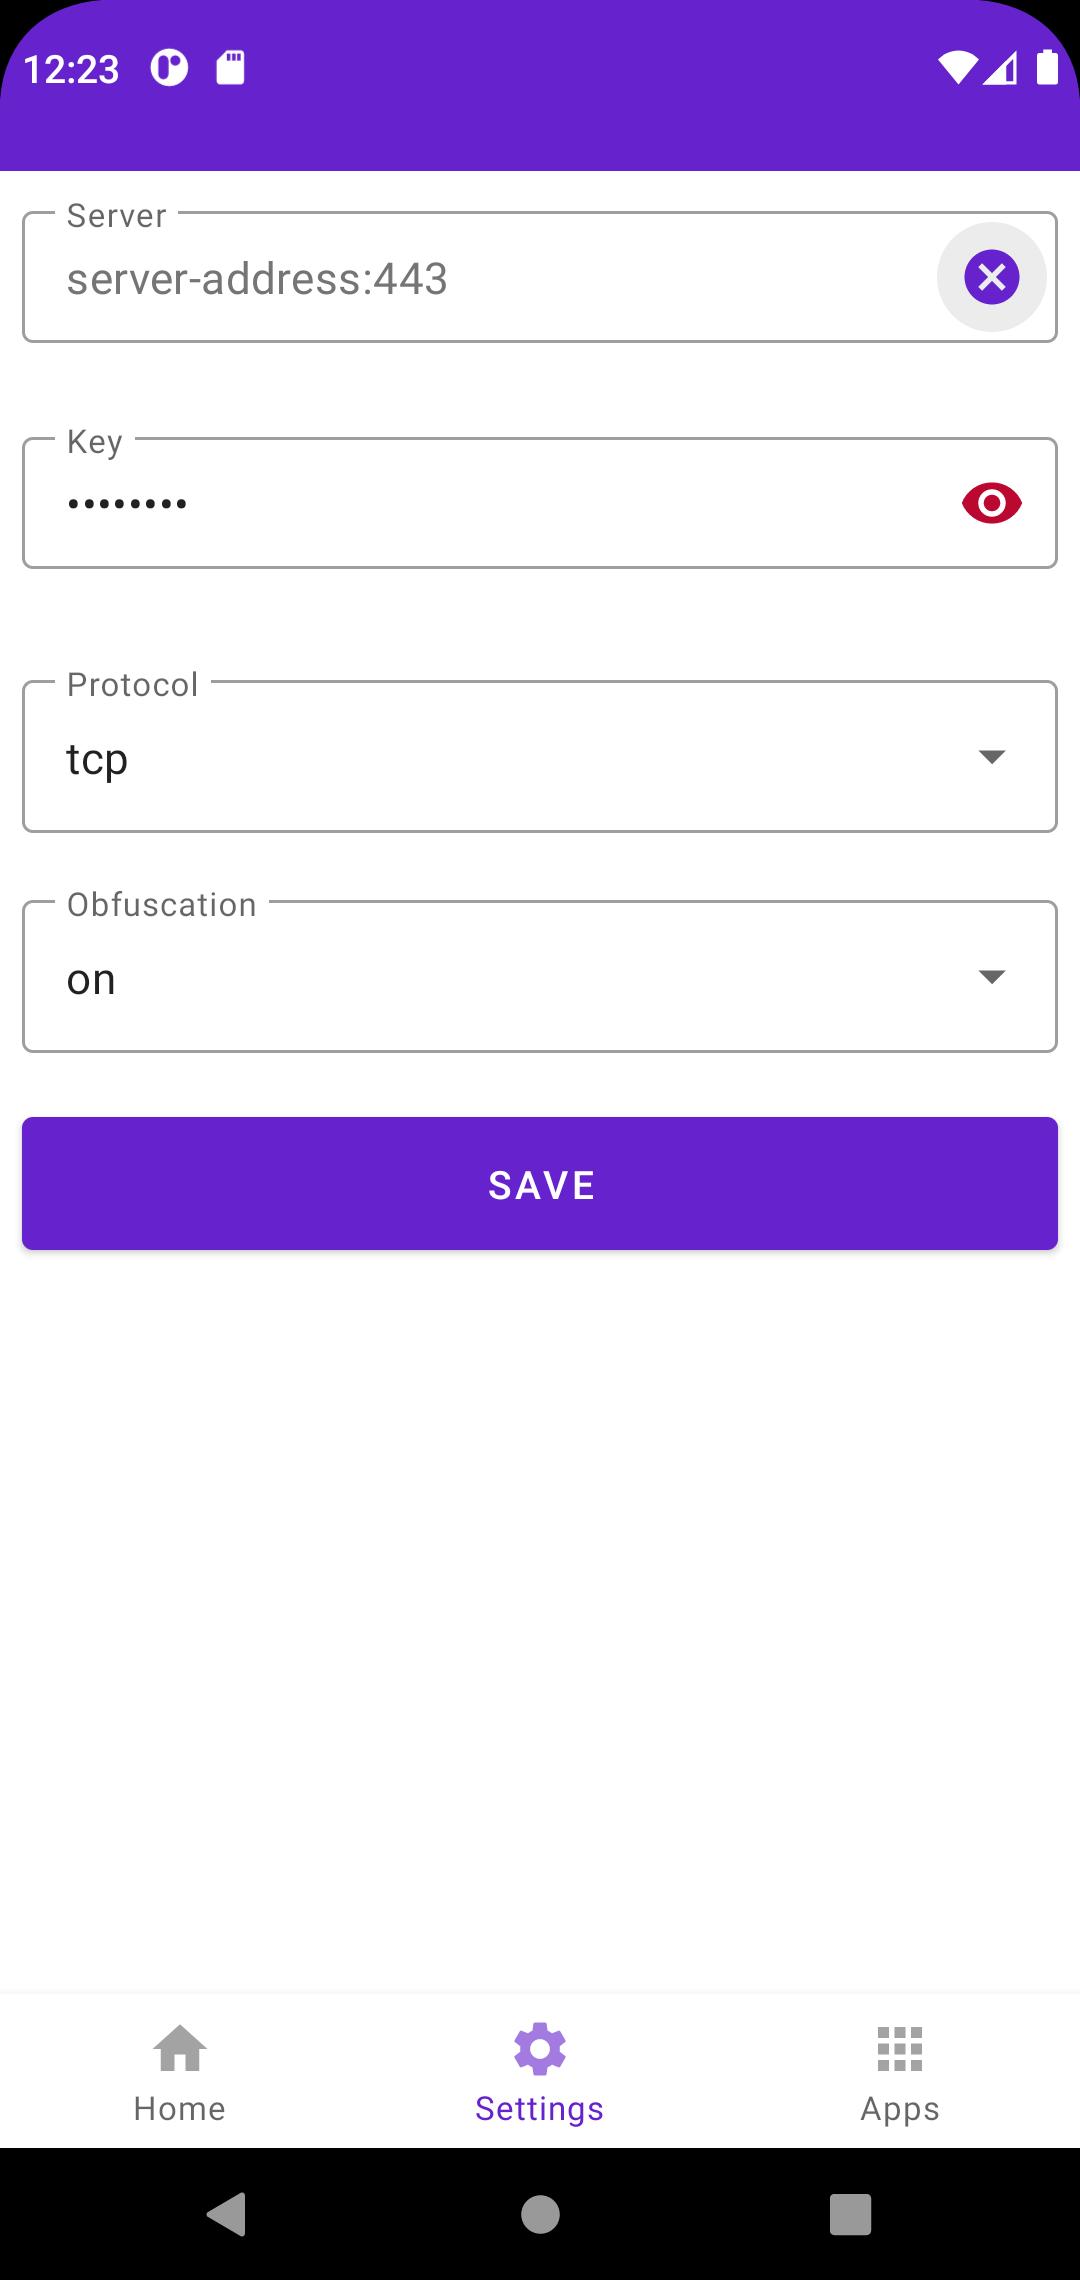Focus the Server input field
The width and height of the screenshot is (1080, 2280).
click(x=480, y=278)
